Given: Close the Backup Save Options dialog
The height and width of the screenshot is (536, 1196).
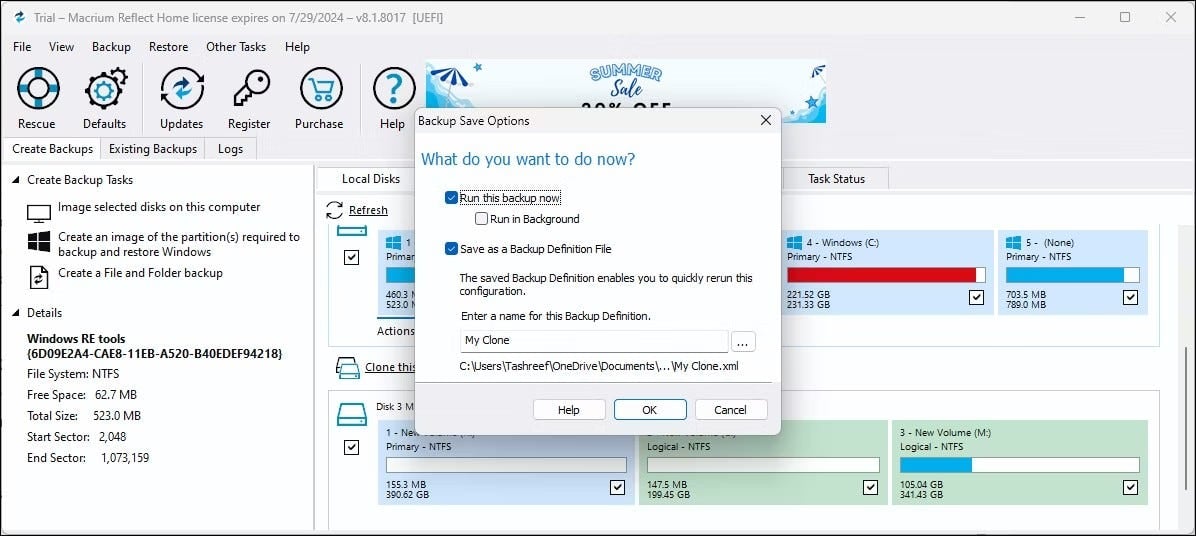Looking at the screenshot, I should pyautogui.click(x=766, y=120).
